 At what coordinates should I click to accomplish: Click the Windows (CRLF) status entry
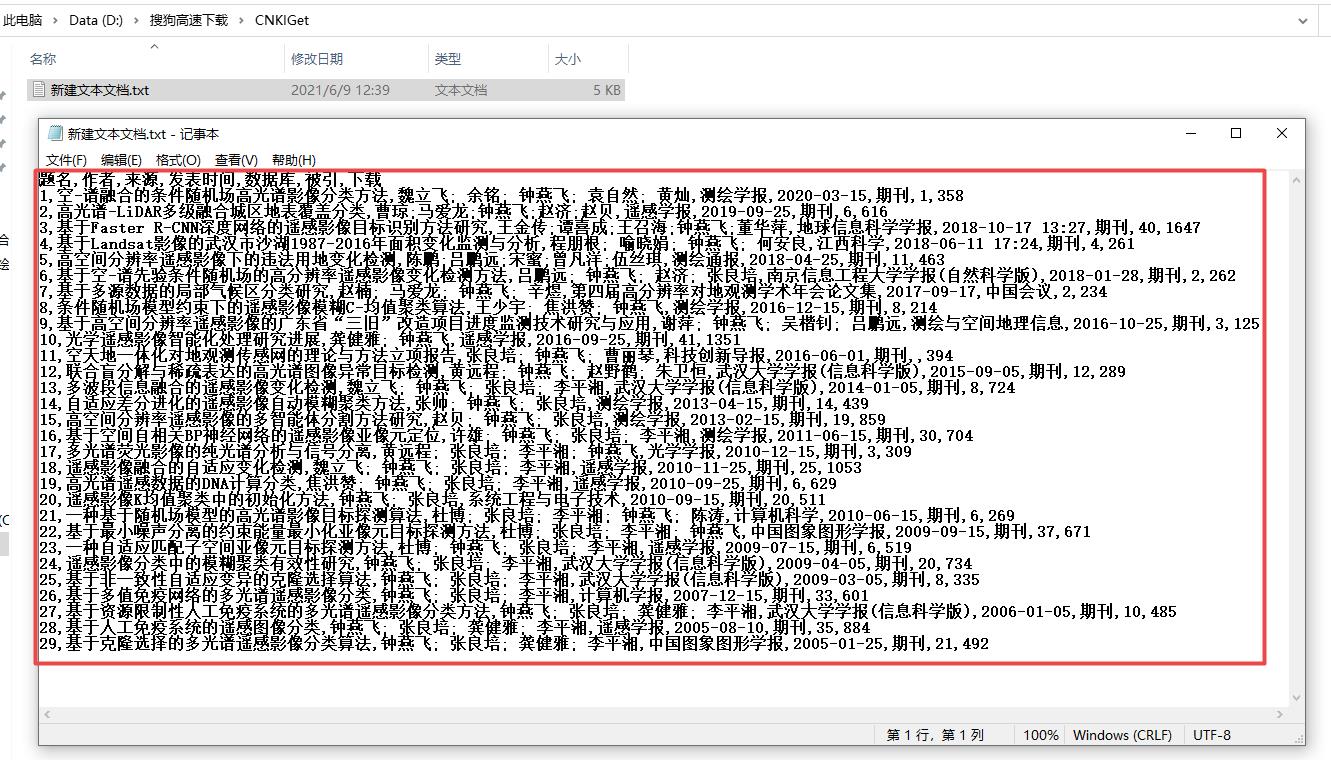1122,735
